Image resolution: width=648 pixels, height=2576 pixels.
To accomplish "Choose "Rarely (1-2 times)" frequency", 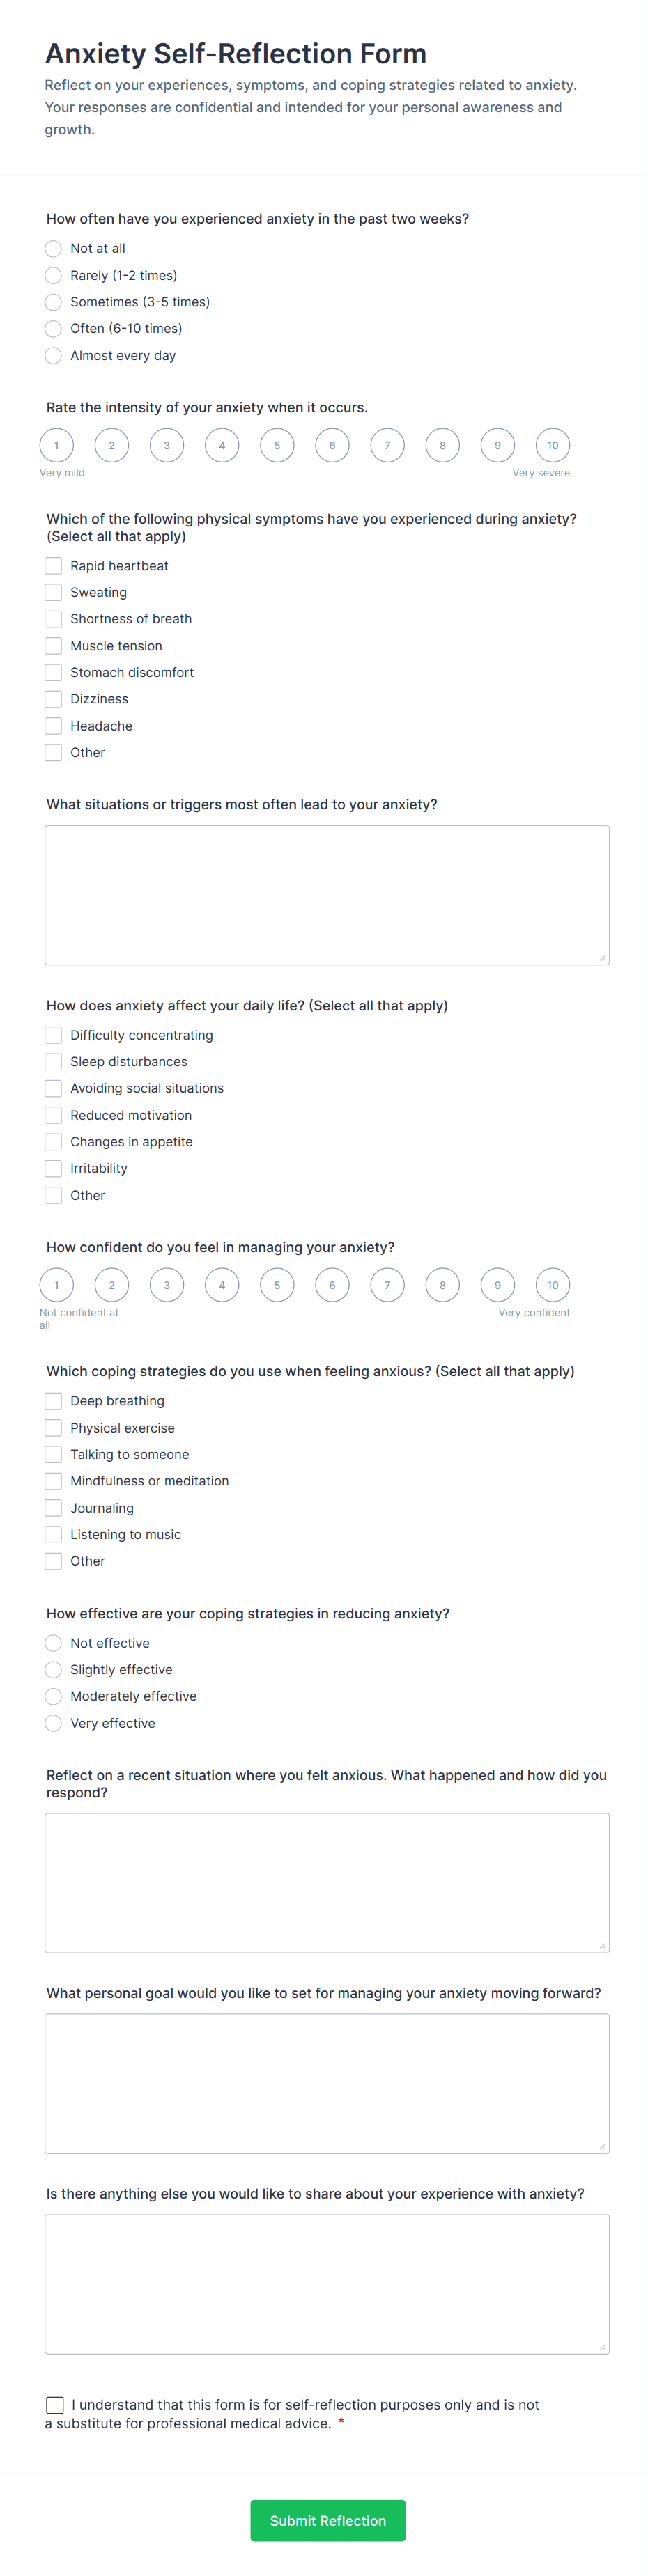I will (x=53, y=275).
